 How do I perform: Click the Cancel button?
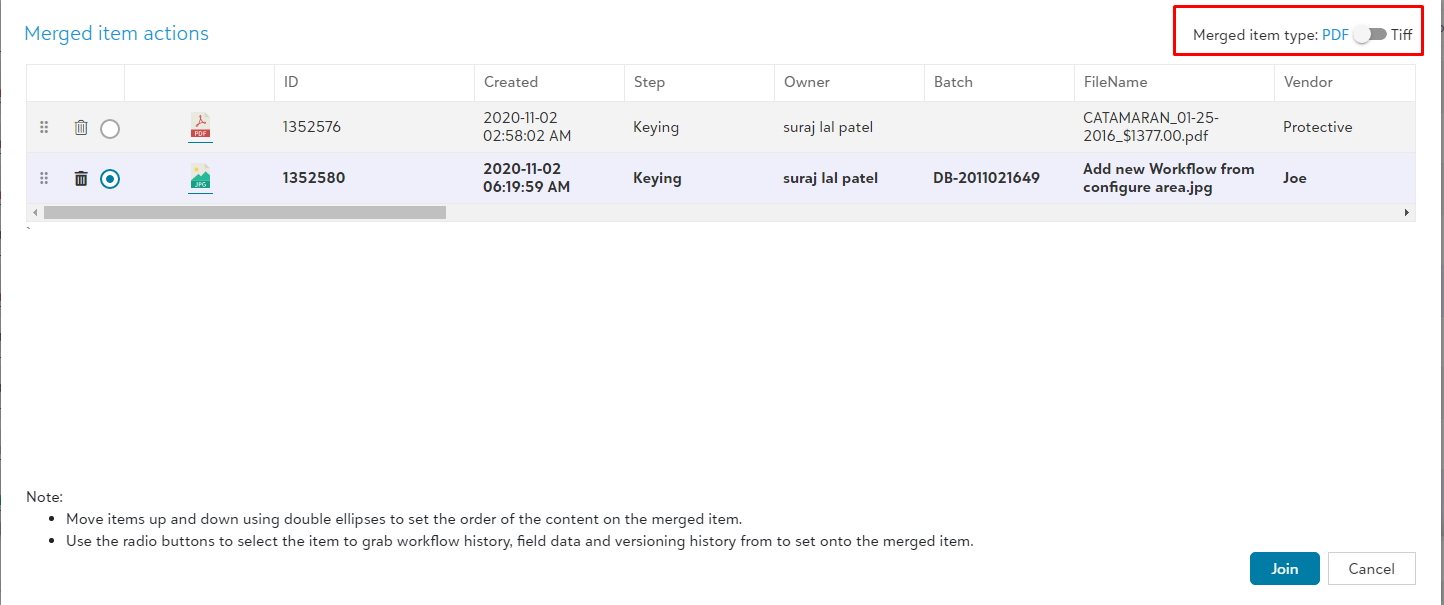tap(1371, 569)
